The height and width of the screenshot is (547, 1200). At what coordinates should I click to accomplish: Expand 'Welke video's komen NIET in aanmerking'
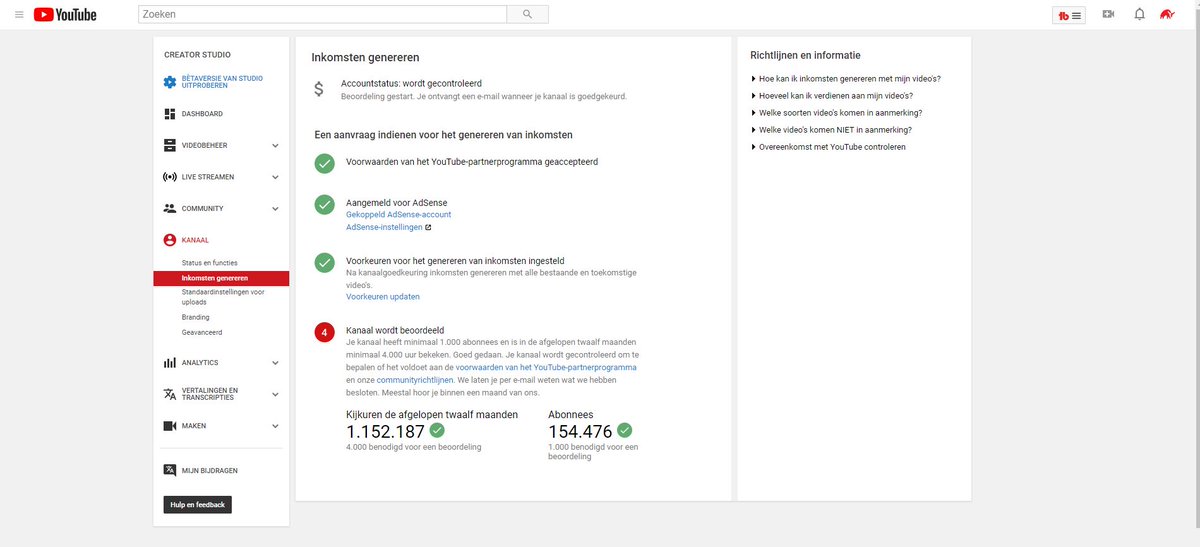pyautogui.click(x=831, y=130)
